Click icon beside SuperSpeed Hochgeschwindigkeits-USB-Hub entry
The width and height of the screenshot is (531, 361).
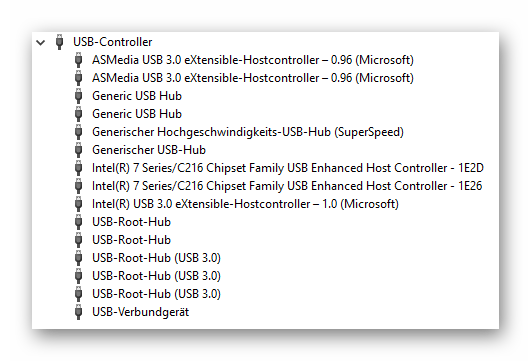pos(79,132)
